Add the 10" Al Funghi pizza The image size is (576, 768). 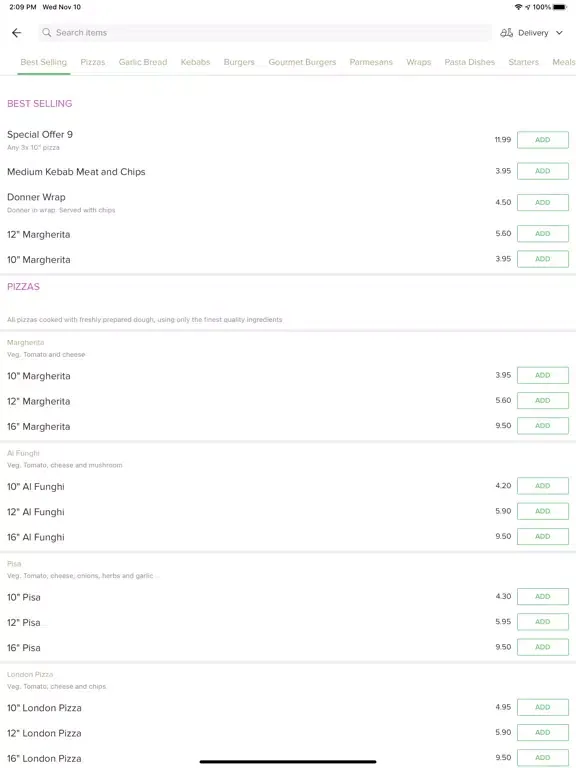pyautogui.click(x=543, y=486)
